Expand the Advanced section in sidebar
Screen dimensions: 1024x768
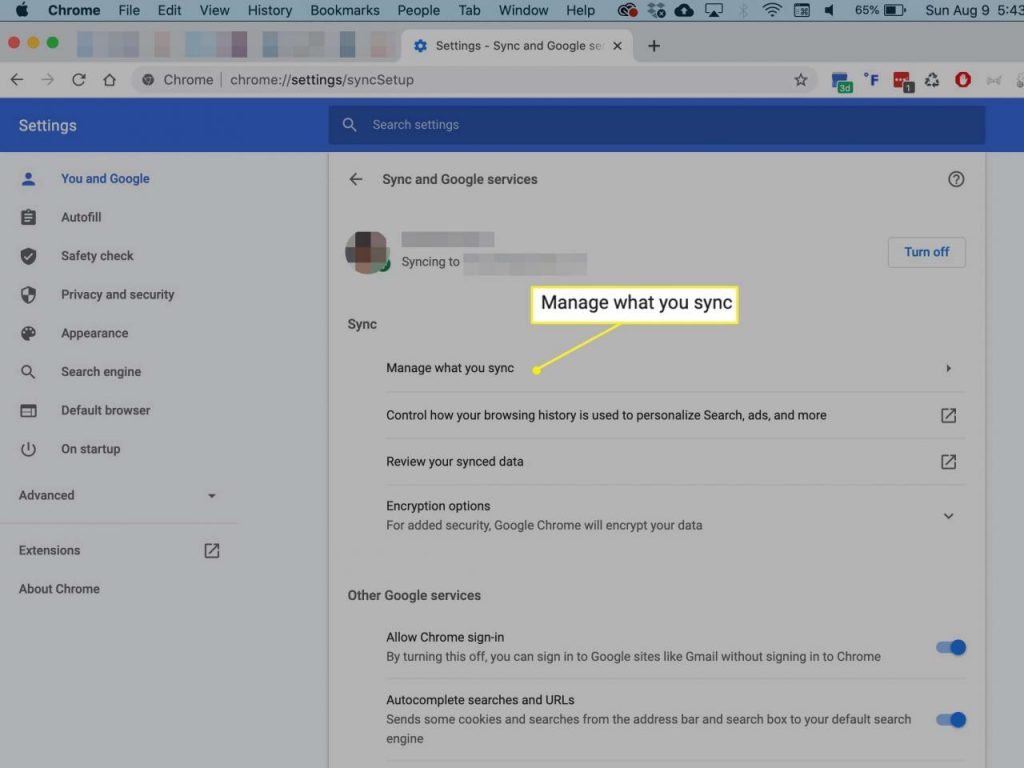point(118,496)
